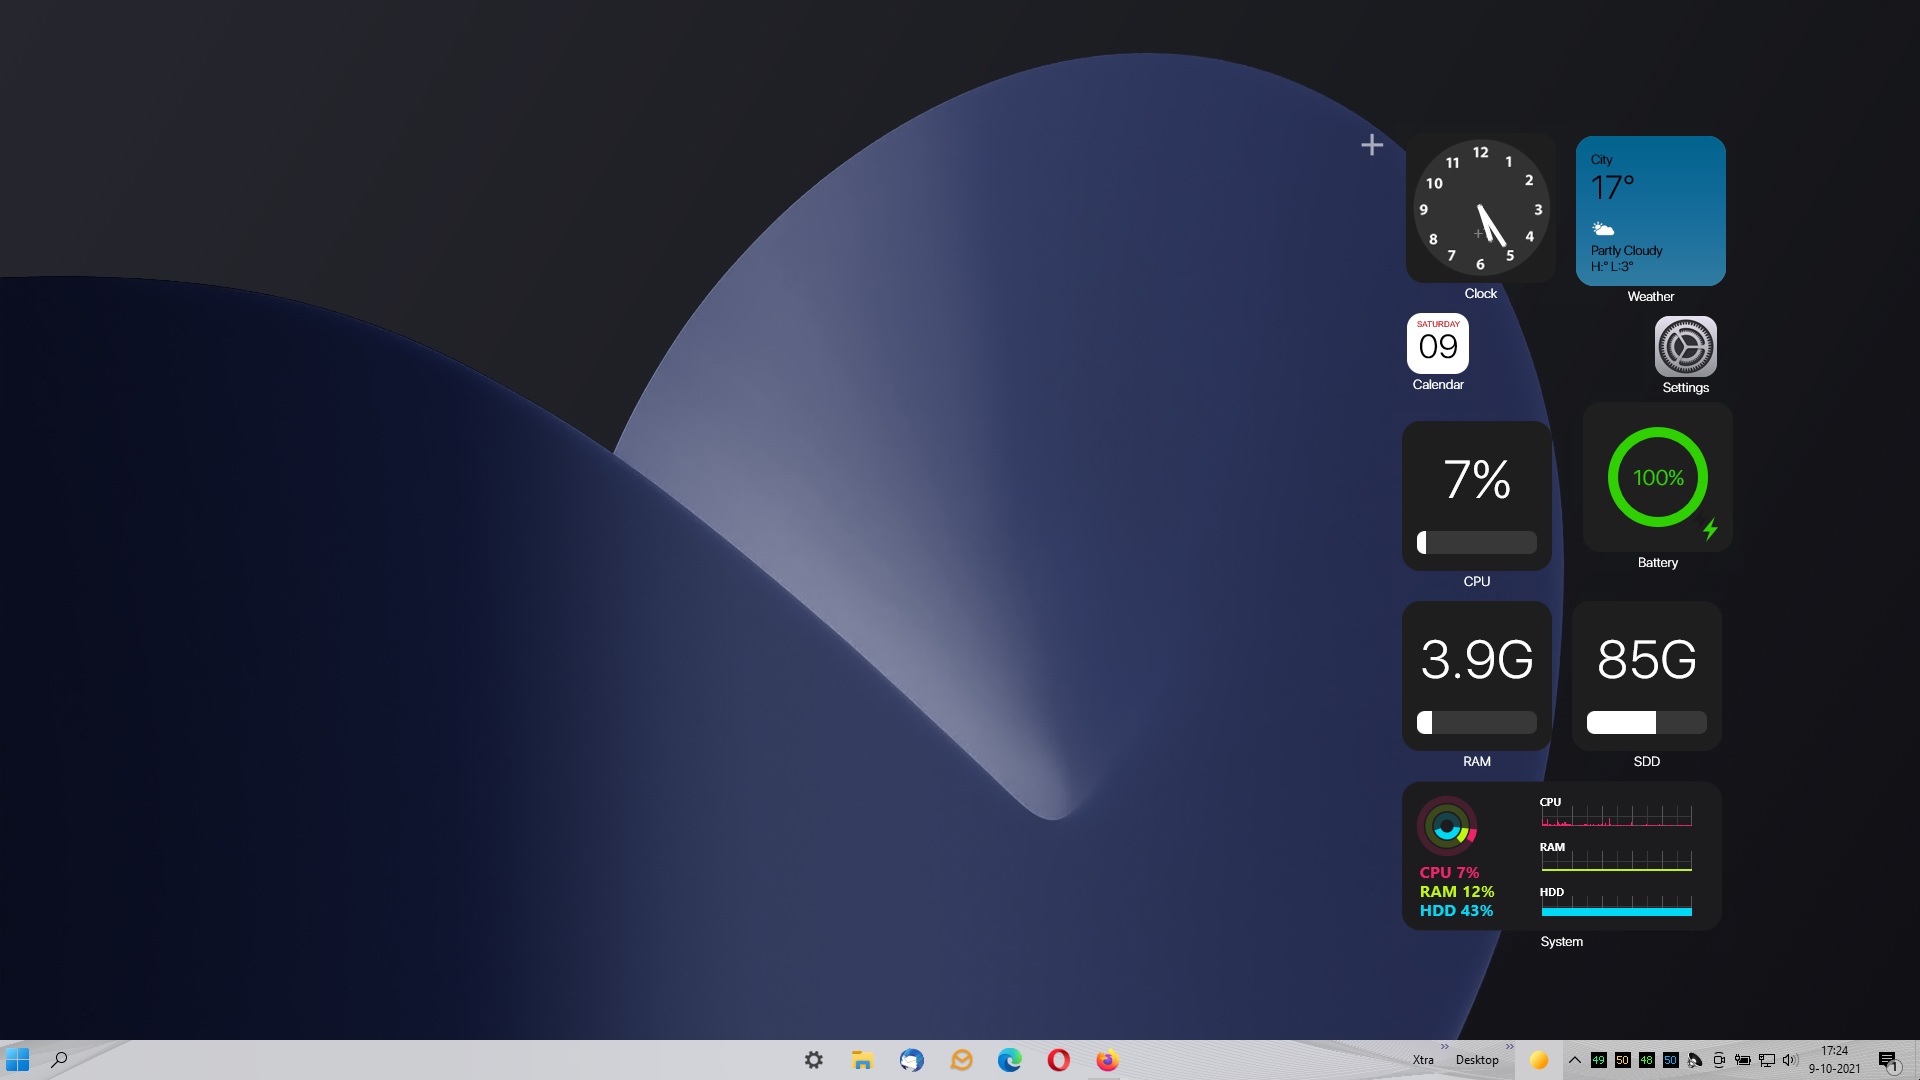
Task: Launch Microsoft Edge from the taskbar
Action: [x=1010, y=1060]
